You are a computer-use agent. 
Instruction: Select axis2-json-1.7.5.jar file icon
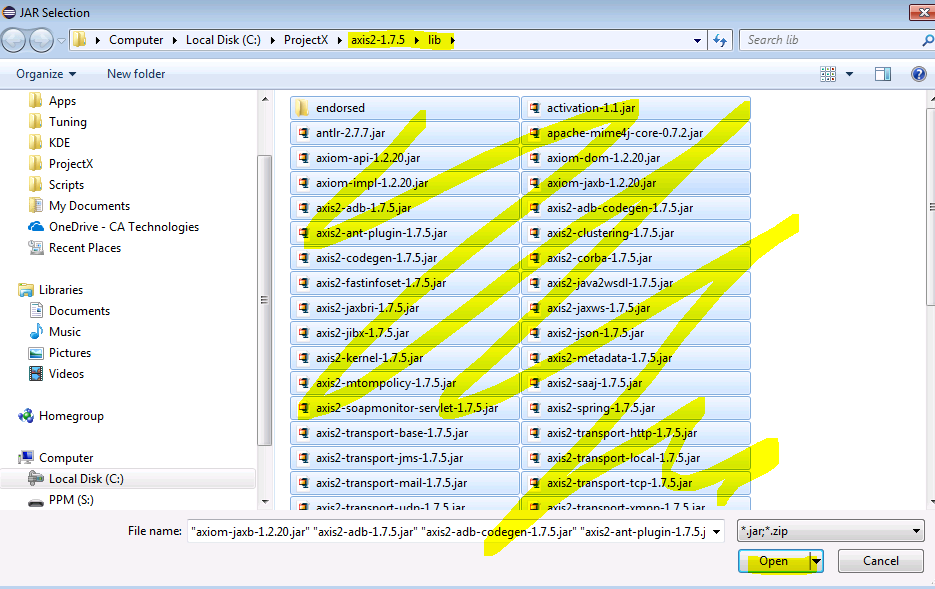coord(535,333)
